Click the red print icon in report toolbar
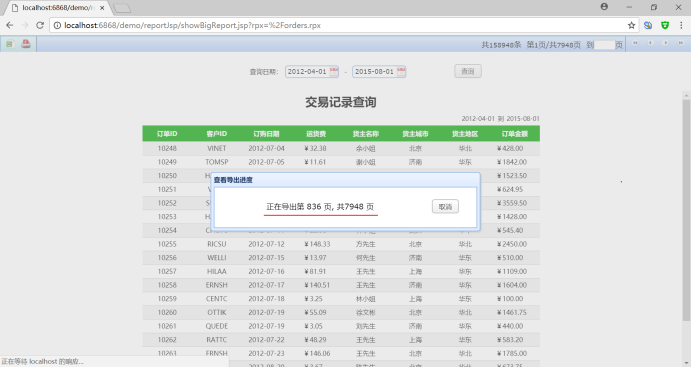 pyautogui.click(x=26, y=44)
